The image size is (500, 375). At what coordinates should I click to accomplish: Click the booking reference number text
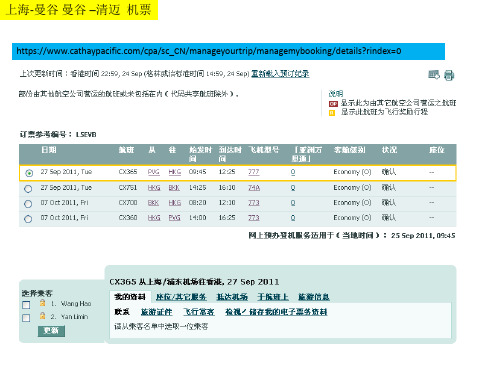click(86, 135)
